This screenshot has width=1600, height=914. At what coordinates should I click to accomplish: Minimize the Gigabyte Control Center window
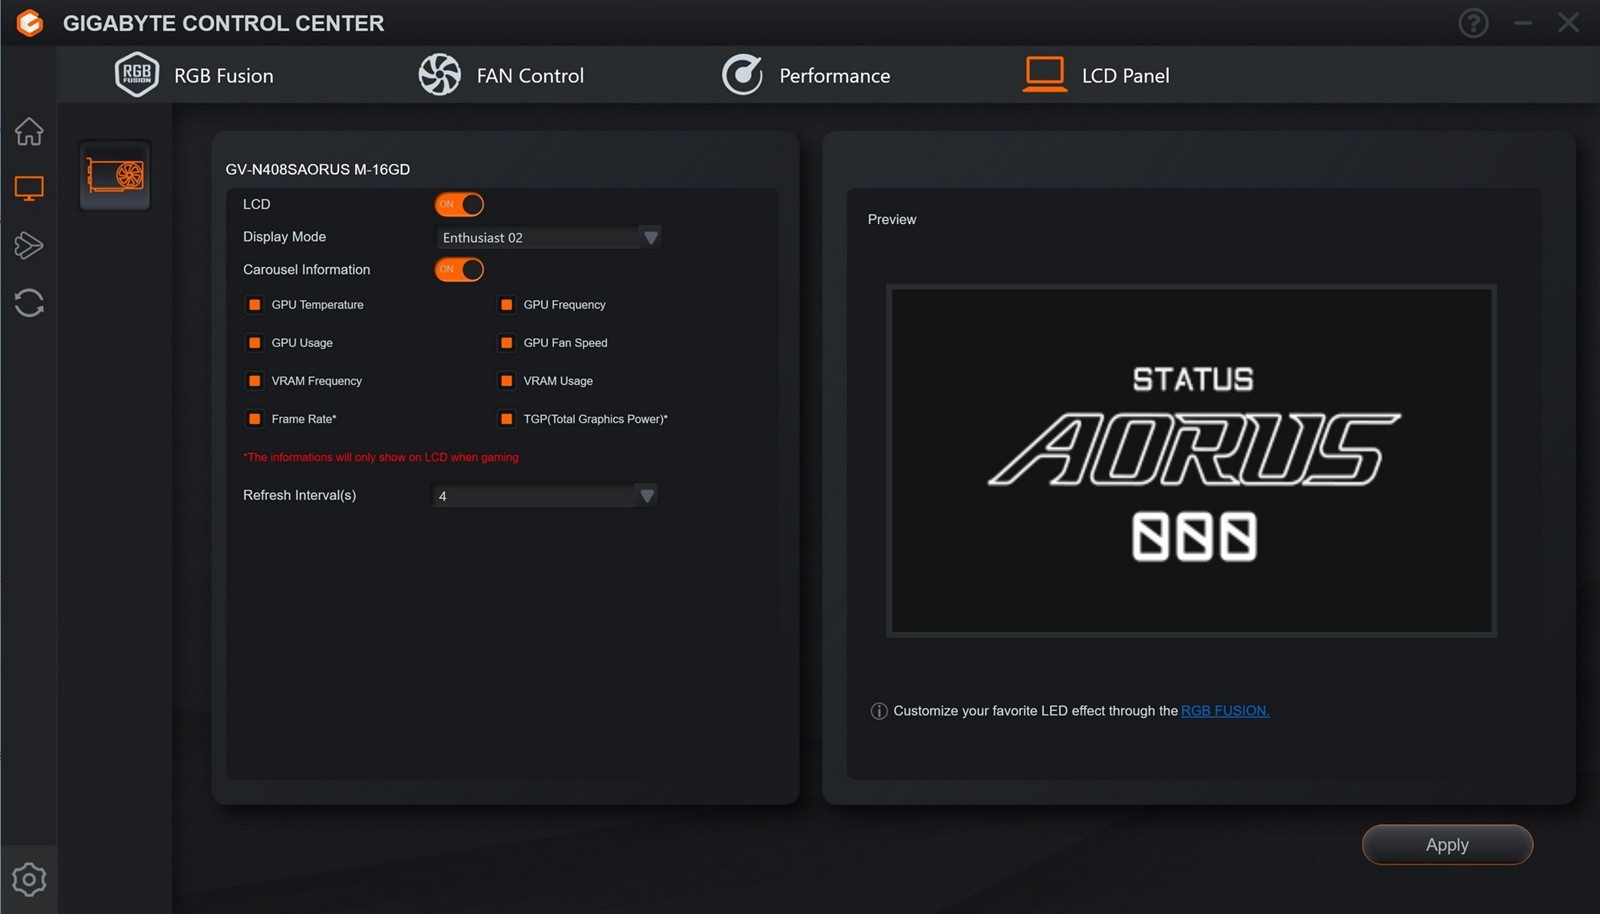[x=1523, y=22]
